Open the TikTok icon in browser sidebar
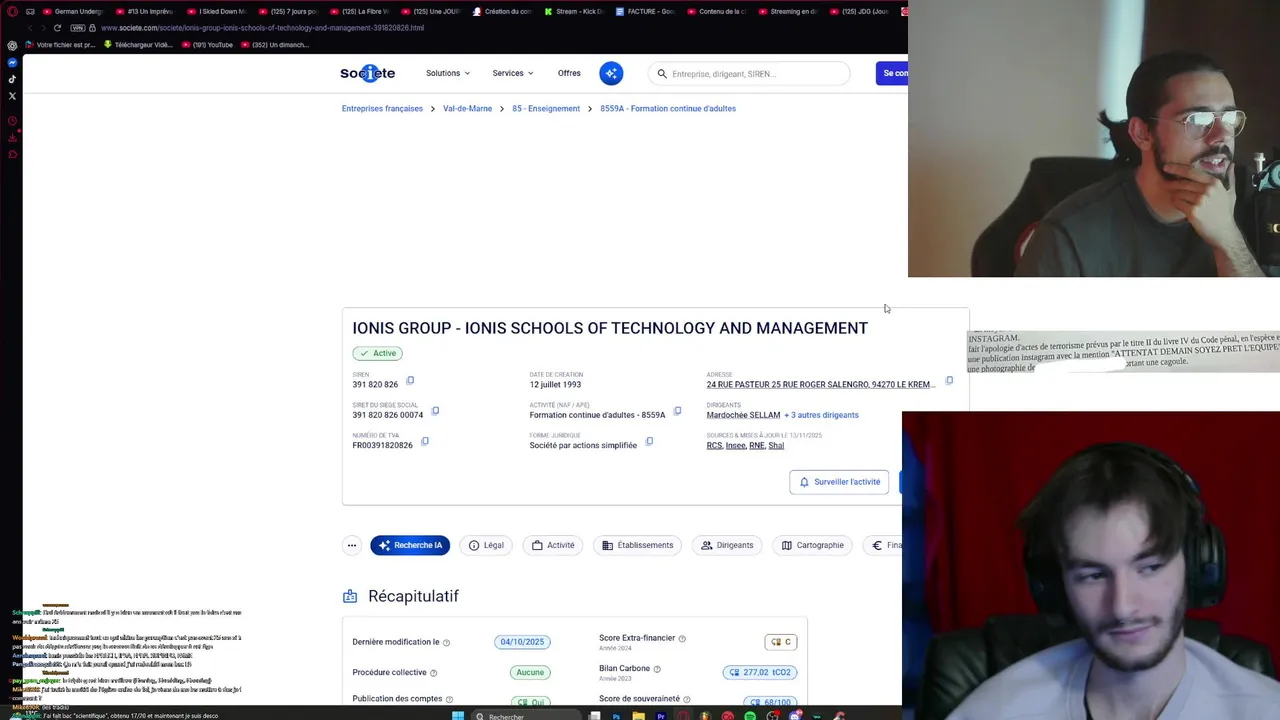The image size is (1280, 720). coord(12,79)
